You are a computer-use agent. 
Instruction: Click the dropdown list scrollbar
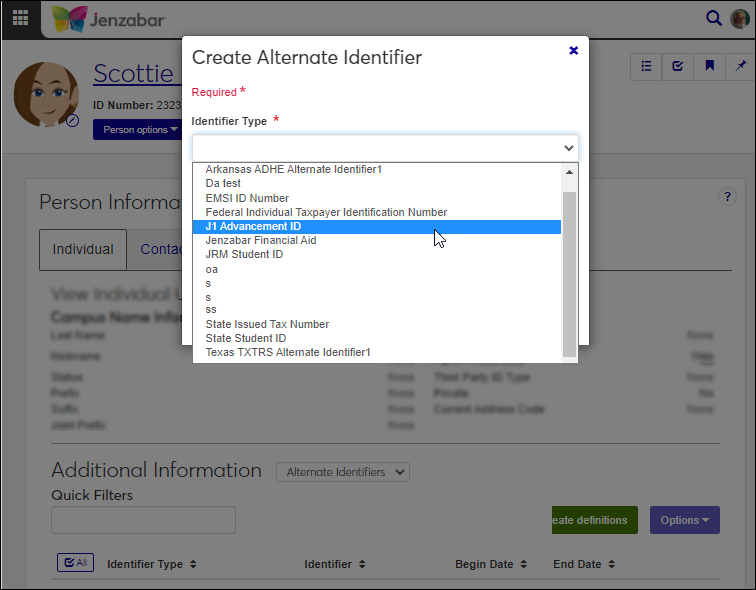[569, 270]
